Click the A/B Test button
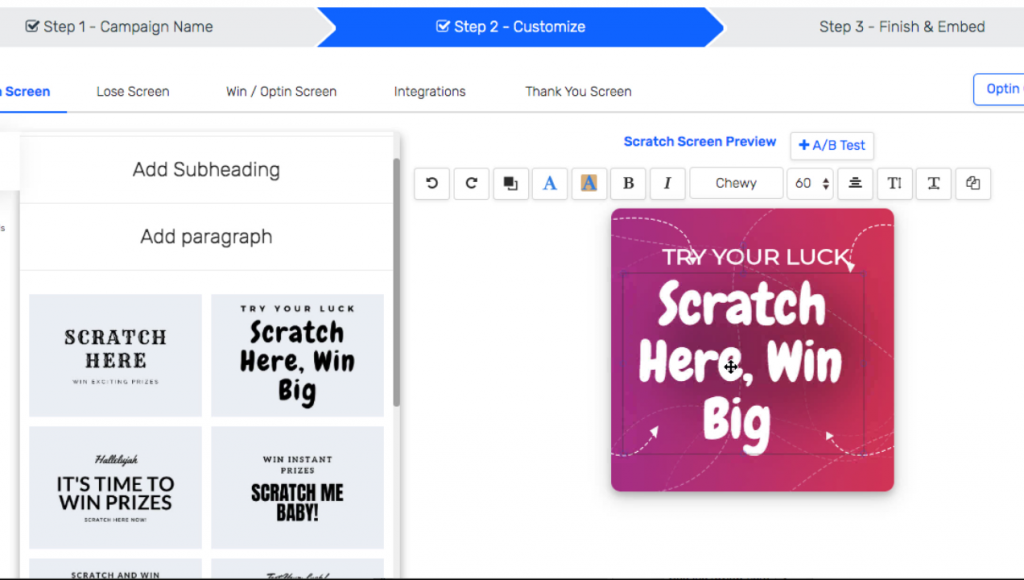1024x580 pixels. (x=831, y=146)
